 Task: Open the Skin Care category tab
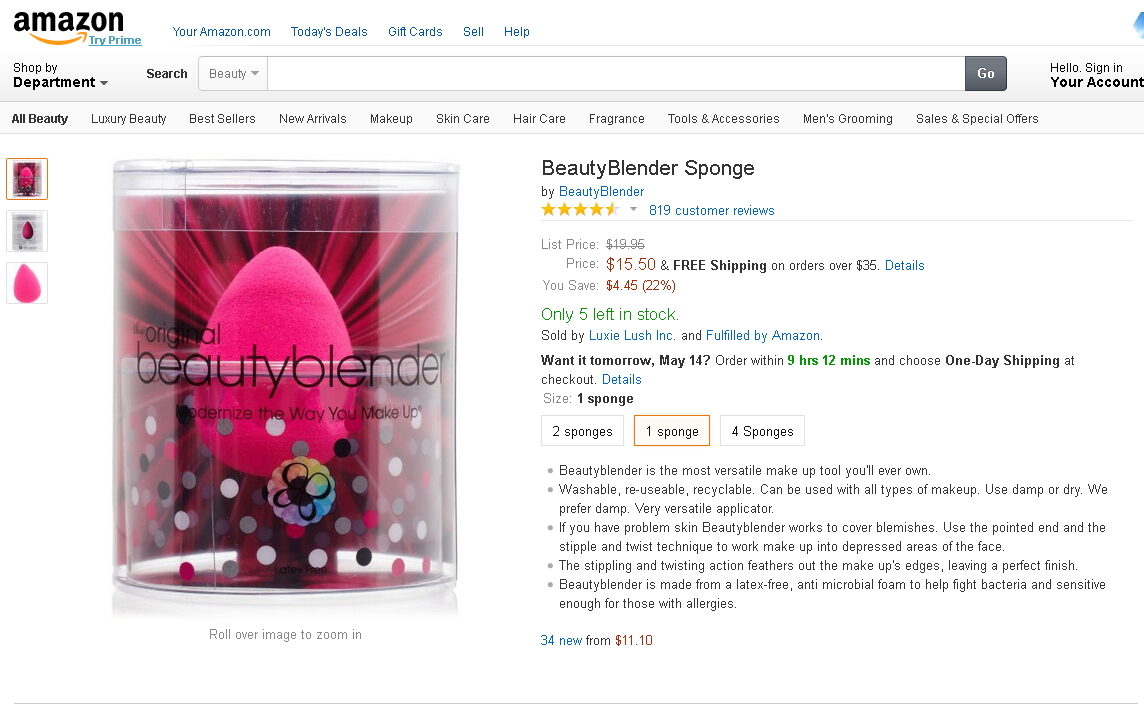[463, 118]
